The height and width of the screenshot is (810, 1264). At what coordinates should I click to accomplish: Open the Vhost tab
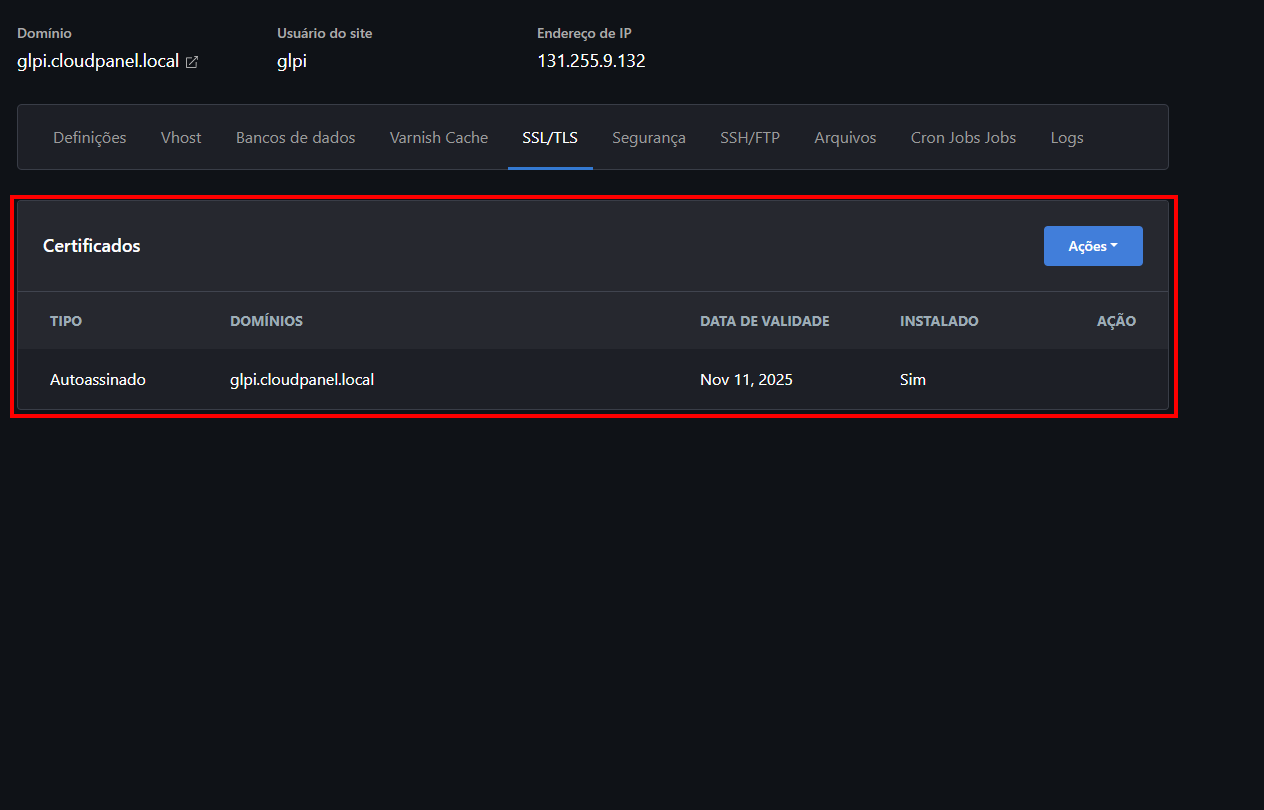click(x=181, y=138)
